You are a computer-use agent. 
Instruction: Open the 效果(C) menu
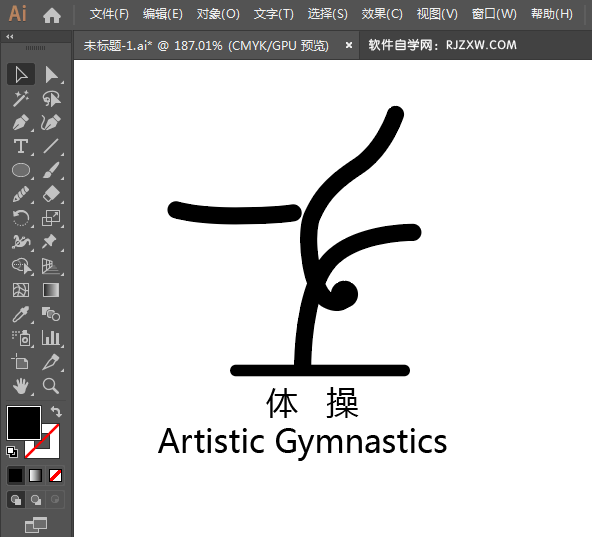tap(382, 14)
